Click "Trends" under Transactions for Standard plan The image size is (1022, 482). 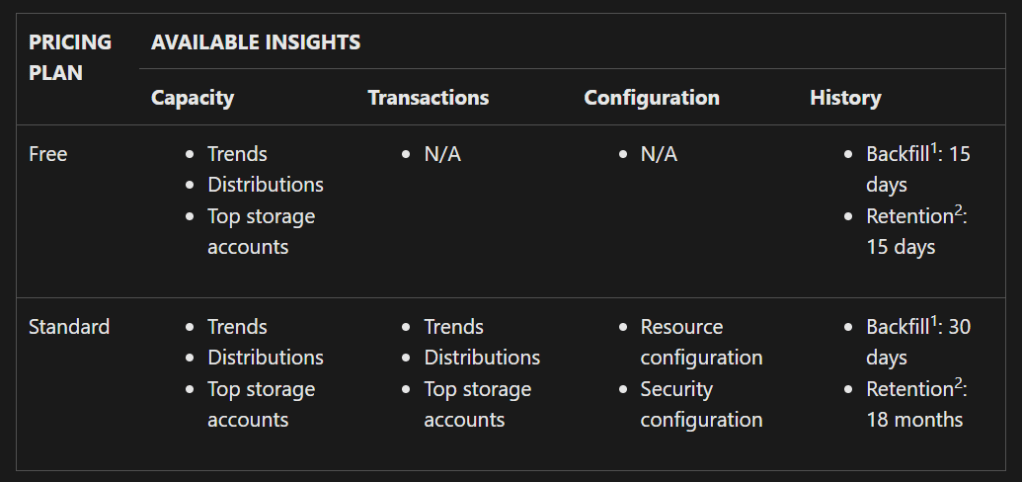point(453,327)
